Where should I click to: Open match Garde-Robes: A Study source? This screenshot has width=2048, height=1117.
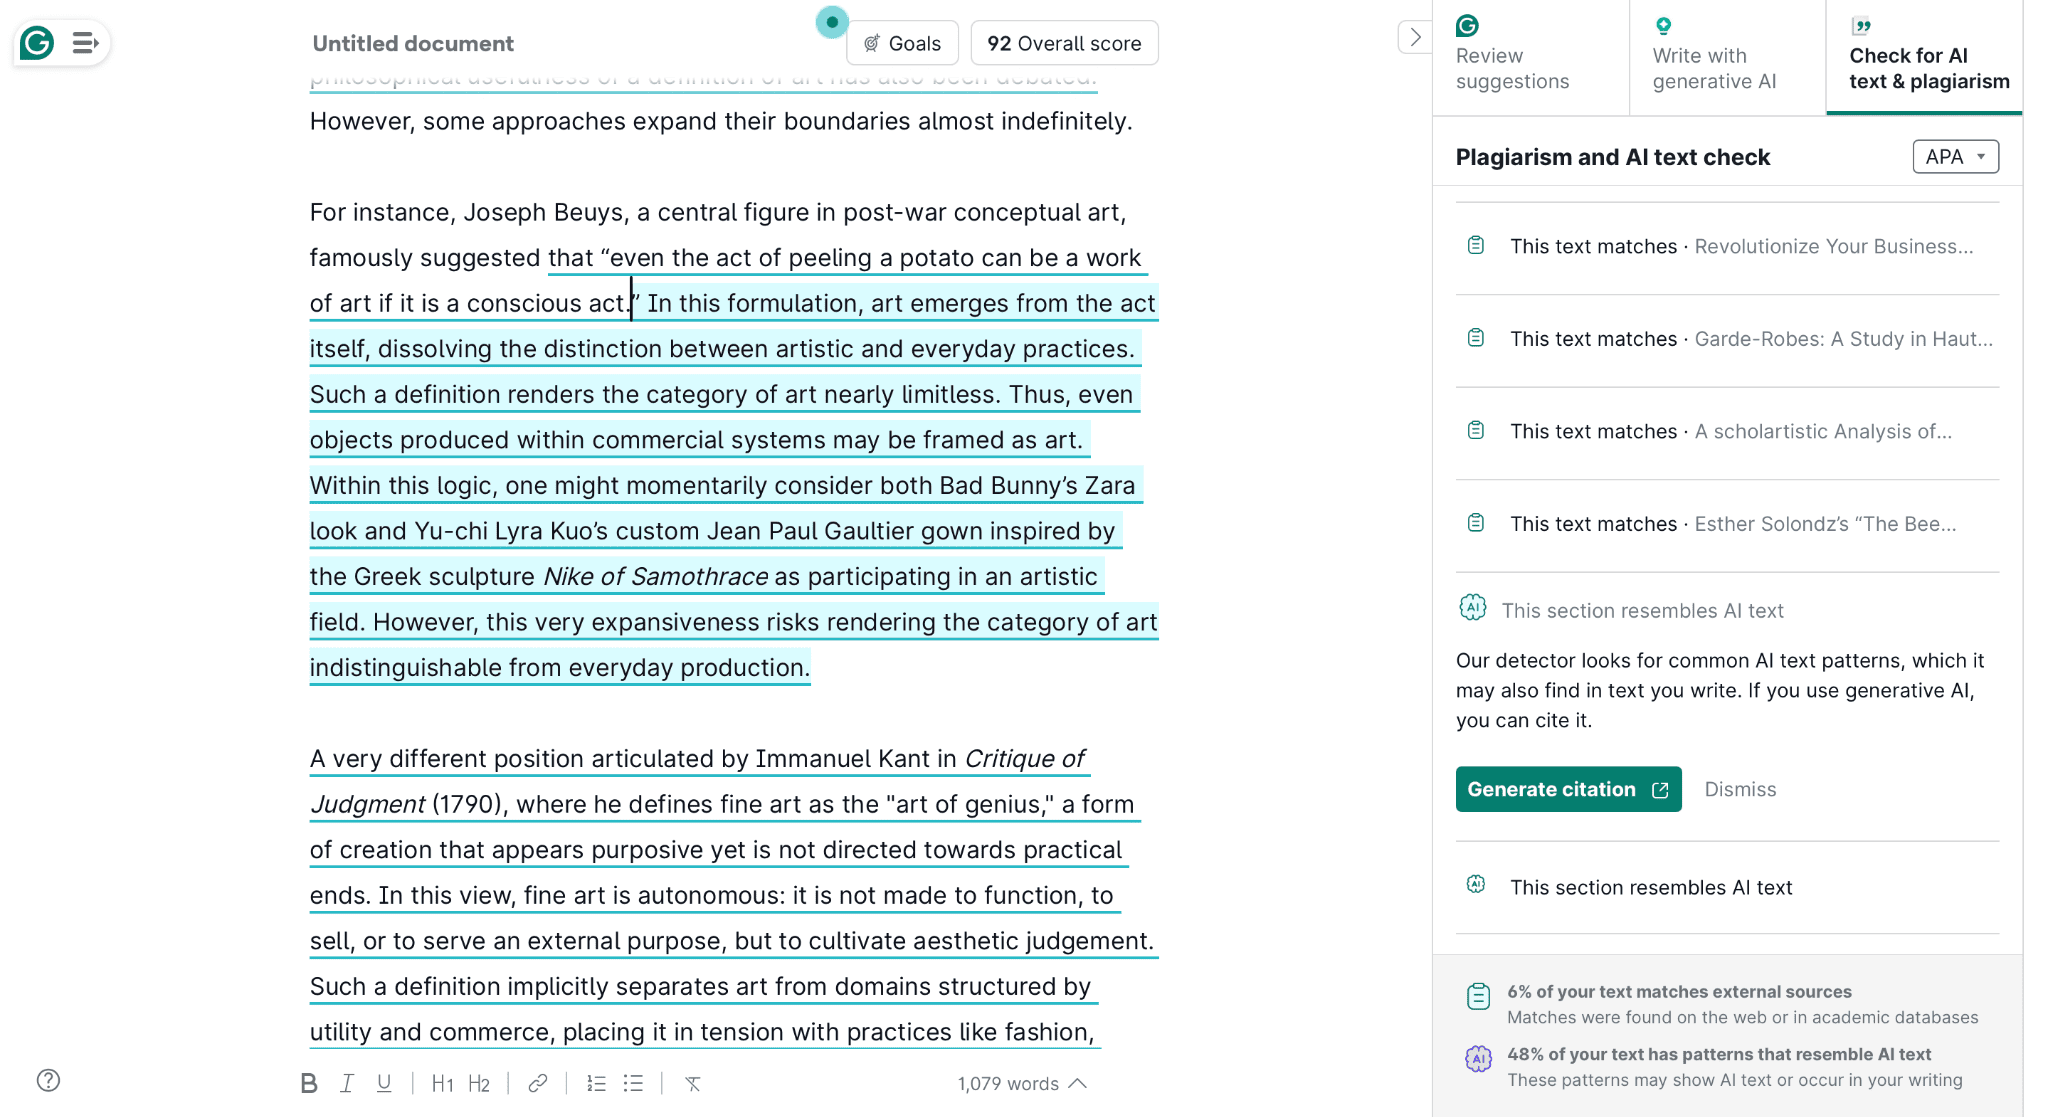(1727, 340)
